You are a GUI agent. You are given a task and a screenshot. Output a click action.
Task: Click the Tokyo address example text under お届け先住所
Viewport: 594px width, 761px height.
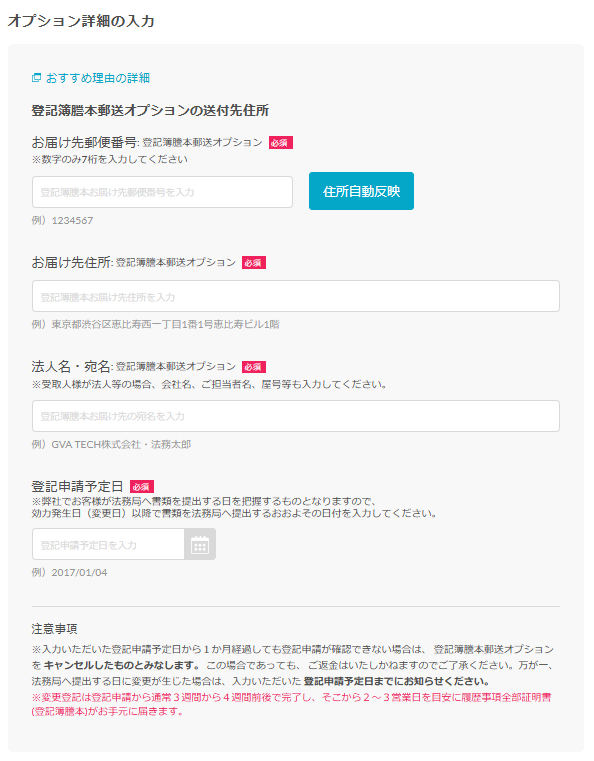pos(155,324)
